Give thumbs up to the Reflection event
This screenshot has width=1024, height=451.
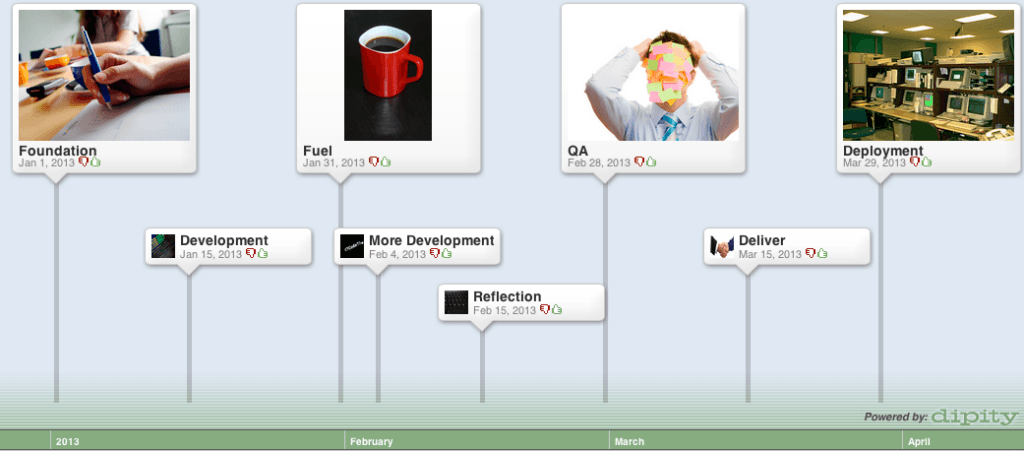click(557, 310)
